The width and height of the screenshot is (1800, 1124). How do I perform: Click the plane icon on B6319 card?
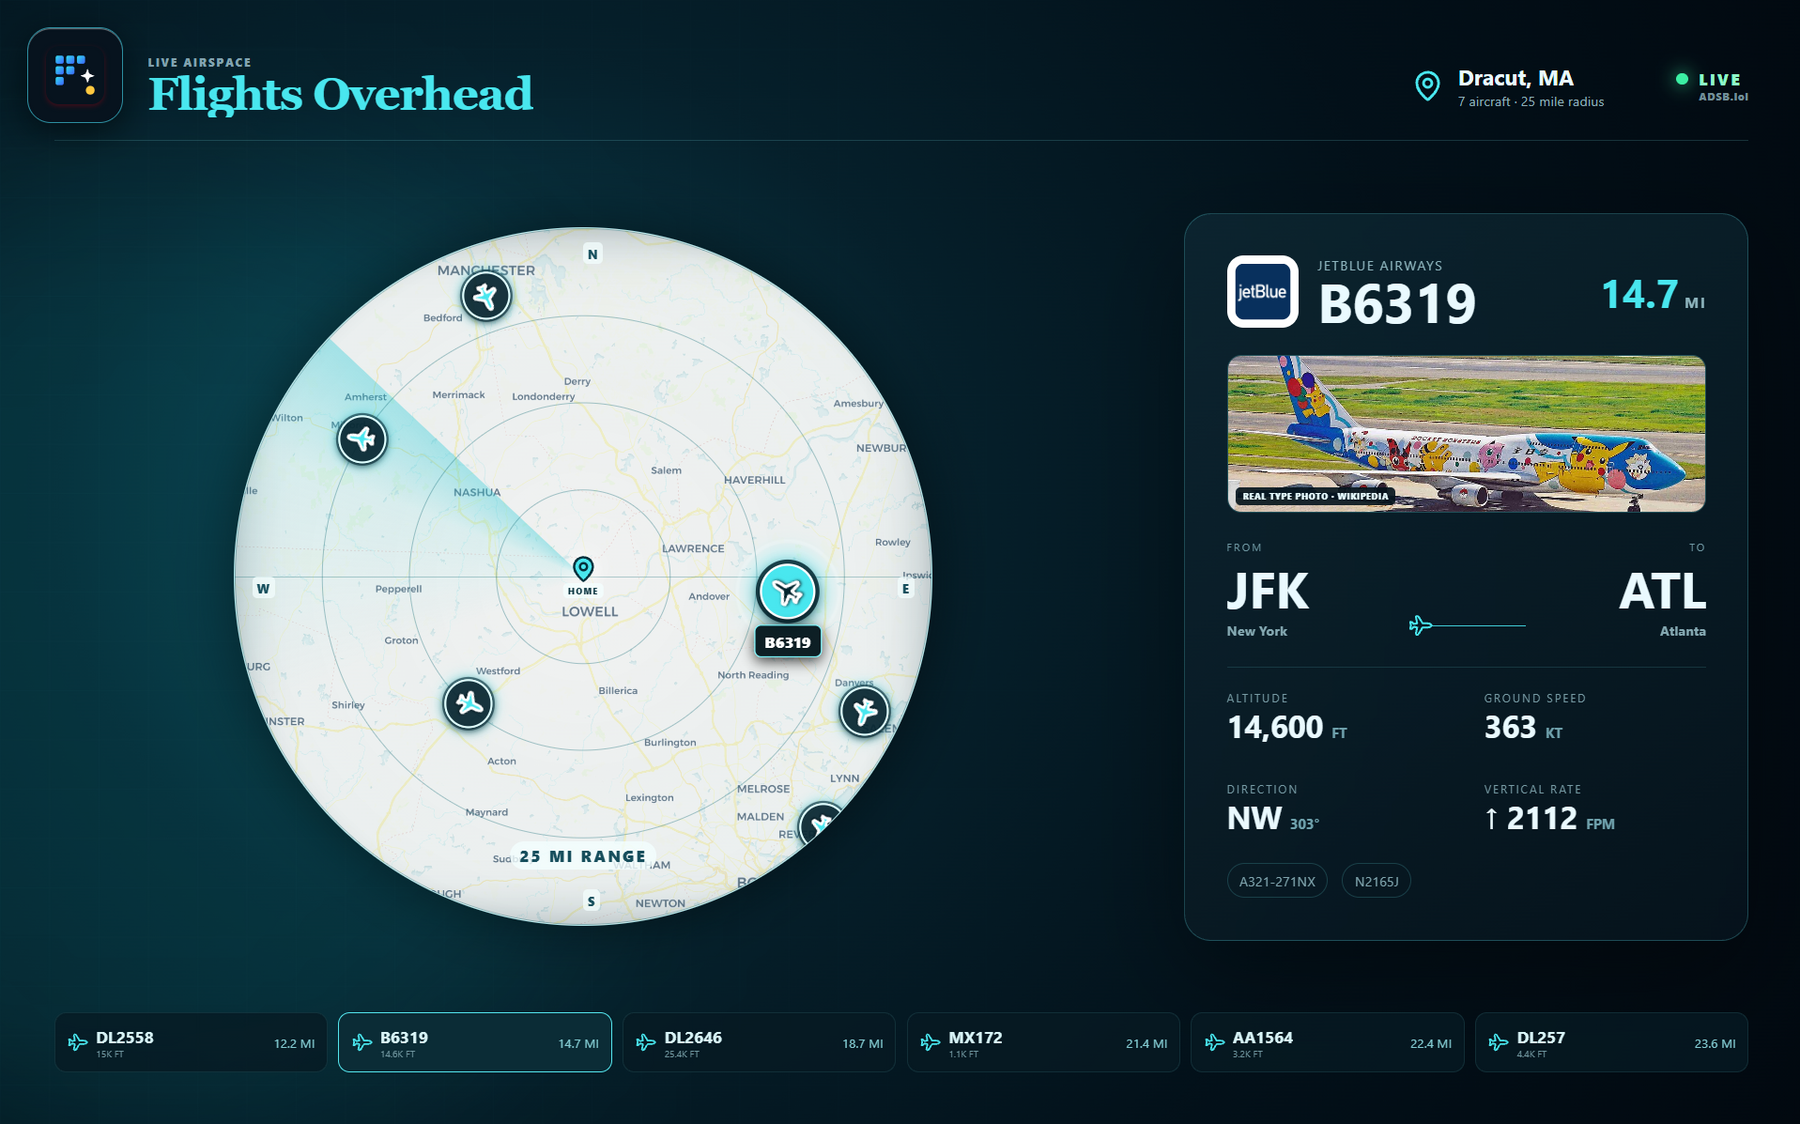point(362,1043)
